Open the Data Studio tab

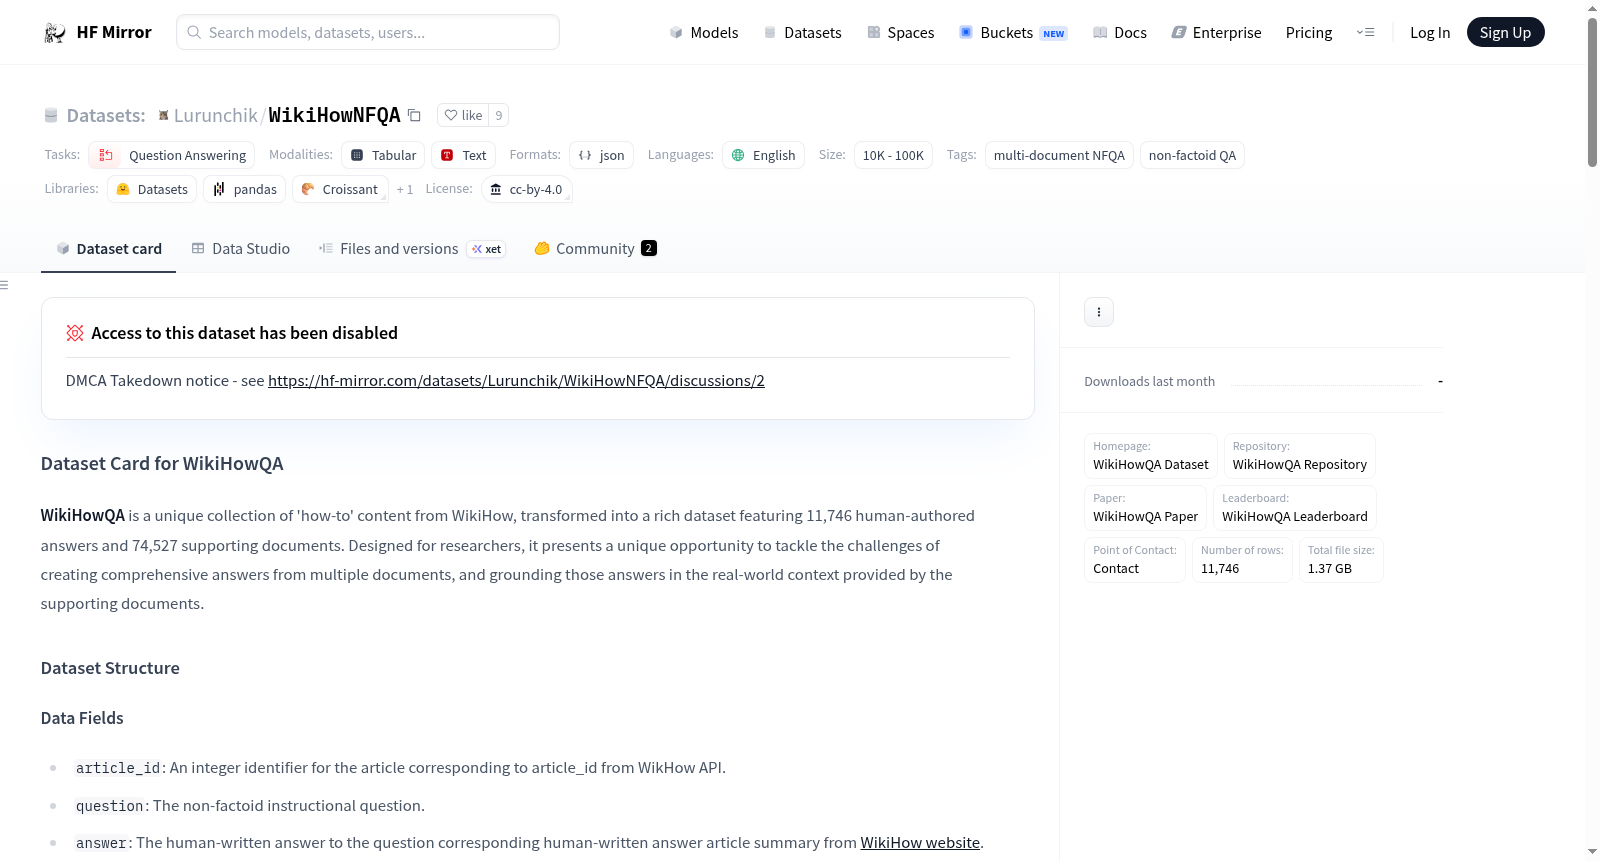(241, 249)
